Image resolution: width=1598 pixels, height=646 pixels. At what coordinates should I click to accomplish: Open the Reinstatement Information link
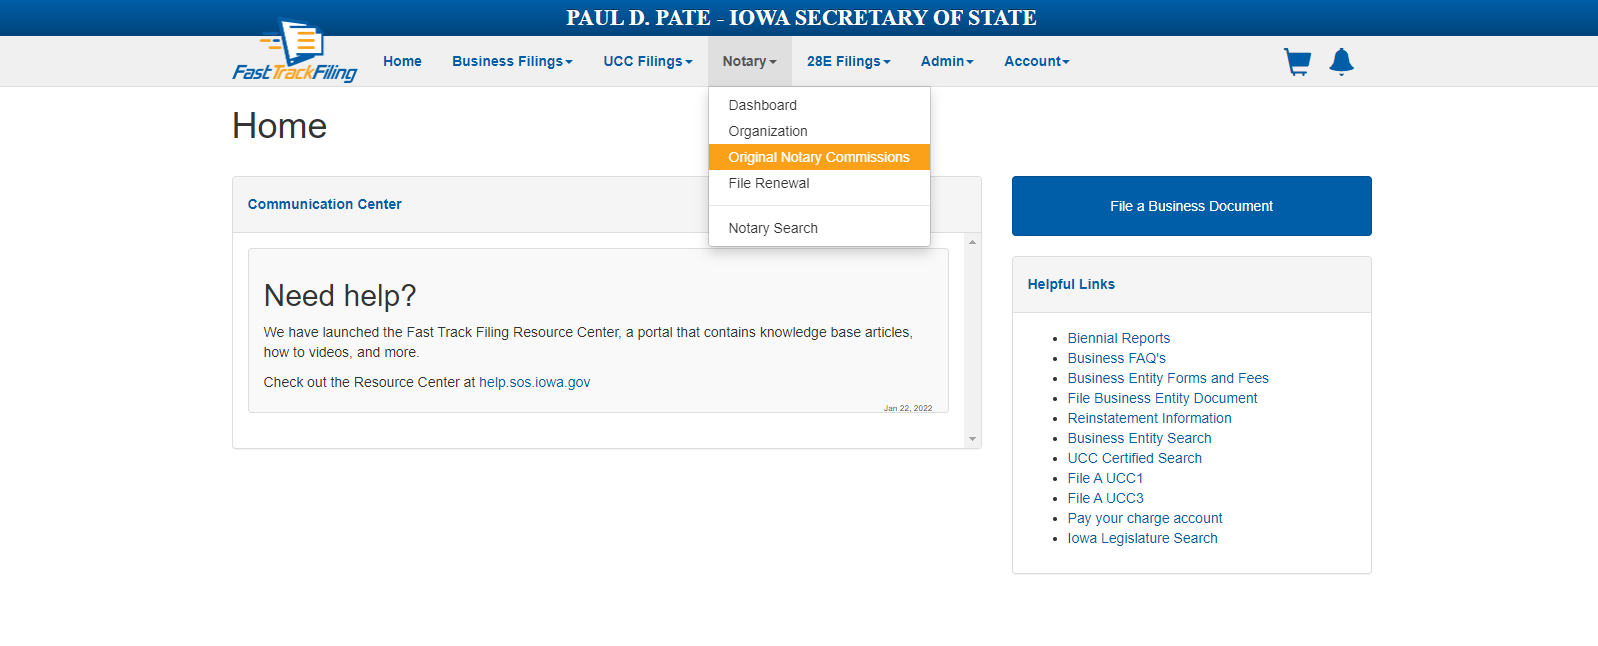[1149, 418]
